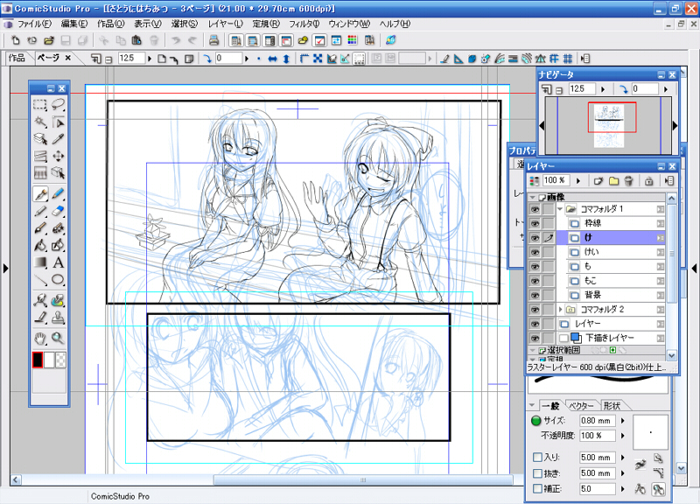Collapse the コマフォルダ 1 folder
700x504 pixels.
560,208
